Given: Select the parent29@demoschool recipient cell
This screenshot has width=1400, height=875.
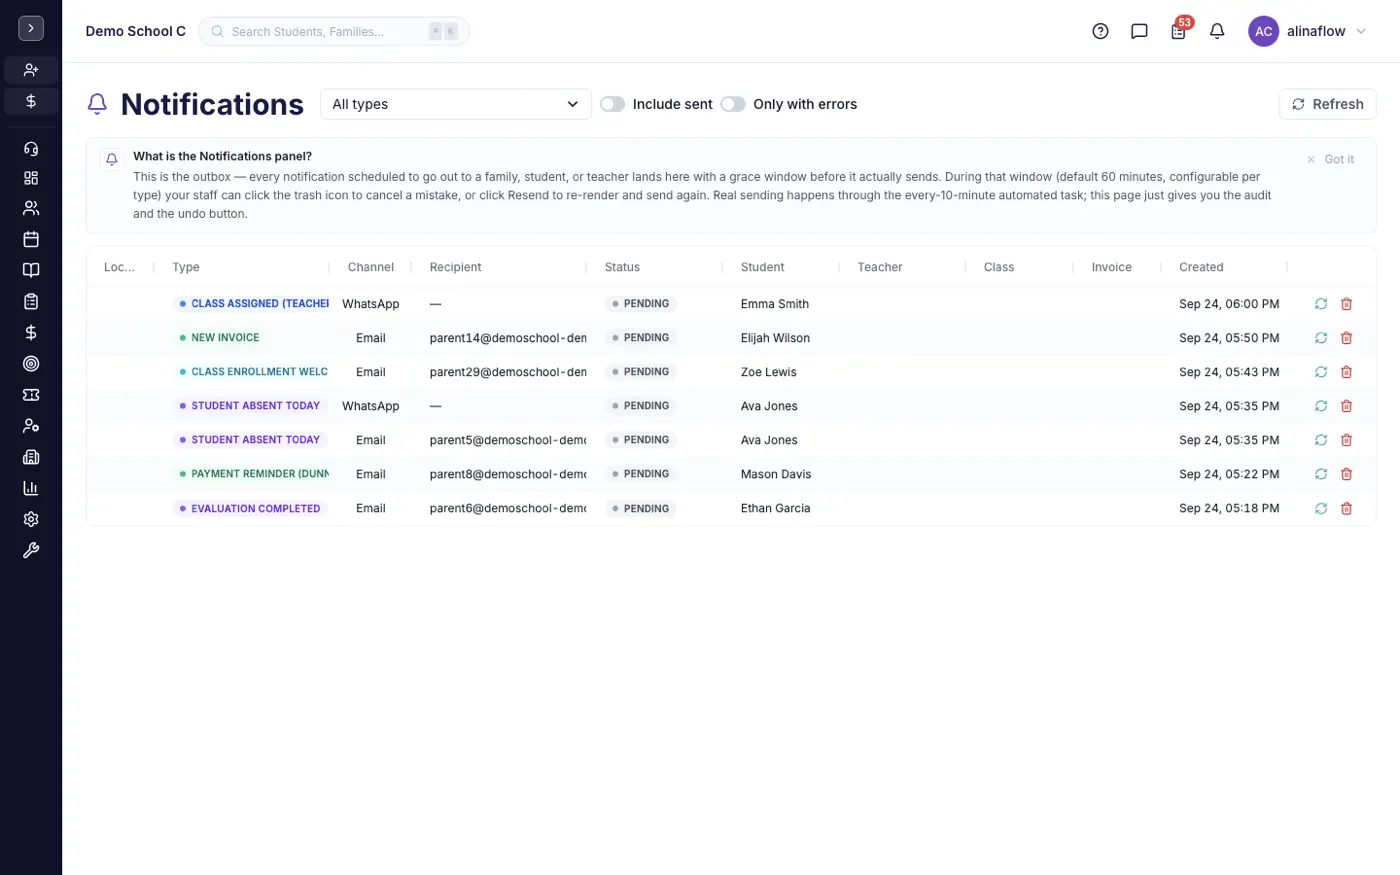Looking at the screenshot, I should [508, 372].
